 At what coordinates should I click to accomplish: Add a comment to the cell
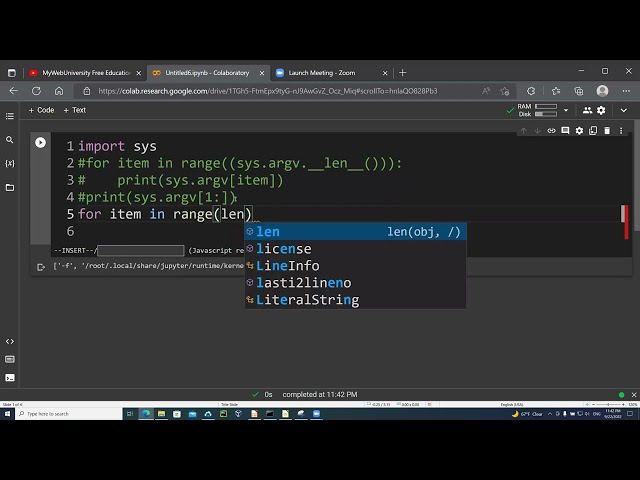565,131
